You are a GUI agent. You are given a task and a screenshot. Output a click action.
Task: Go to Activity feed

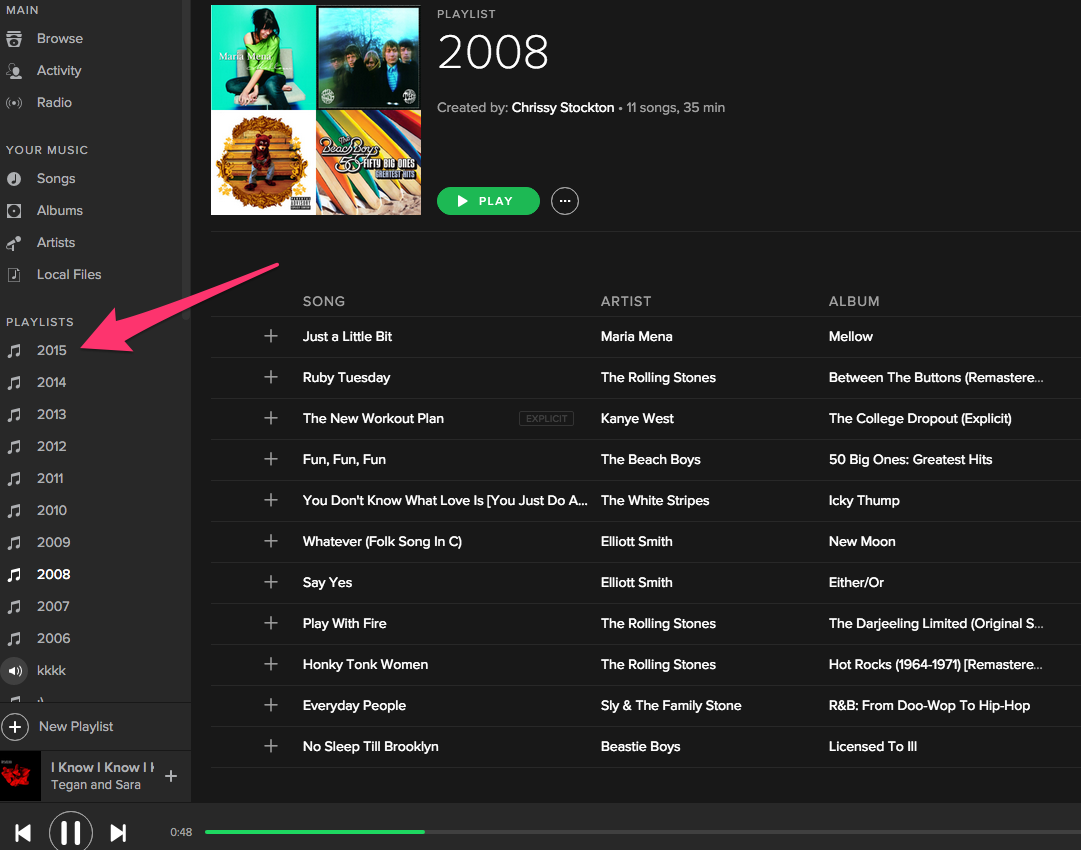point(59,70)
